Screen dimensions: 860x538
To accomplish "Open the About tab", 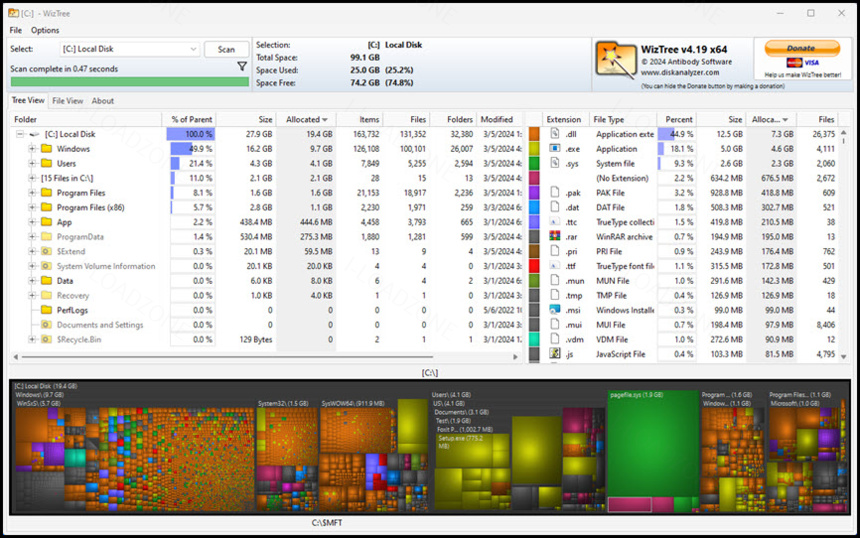I will [x=103, y=101].
